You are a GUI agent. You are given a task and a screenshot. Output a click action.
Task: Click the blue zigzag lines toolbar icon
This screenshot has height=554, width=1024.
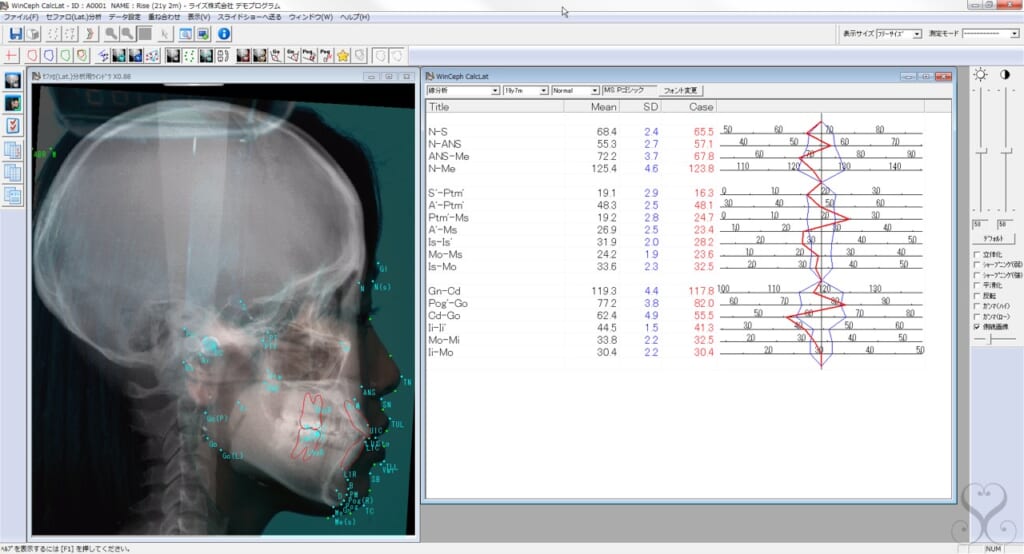coord(103,56)
